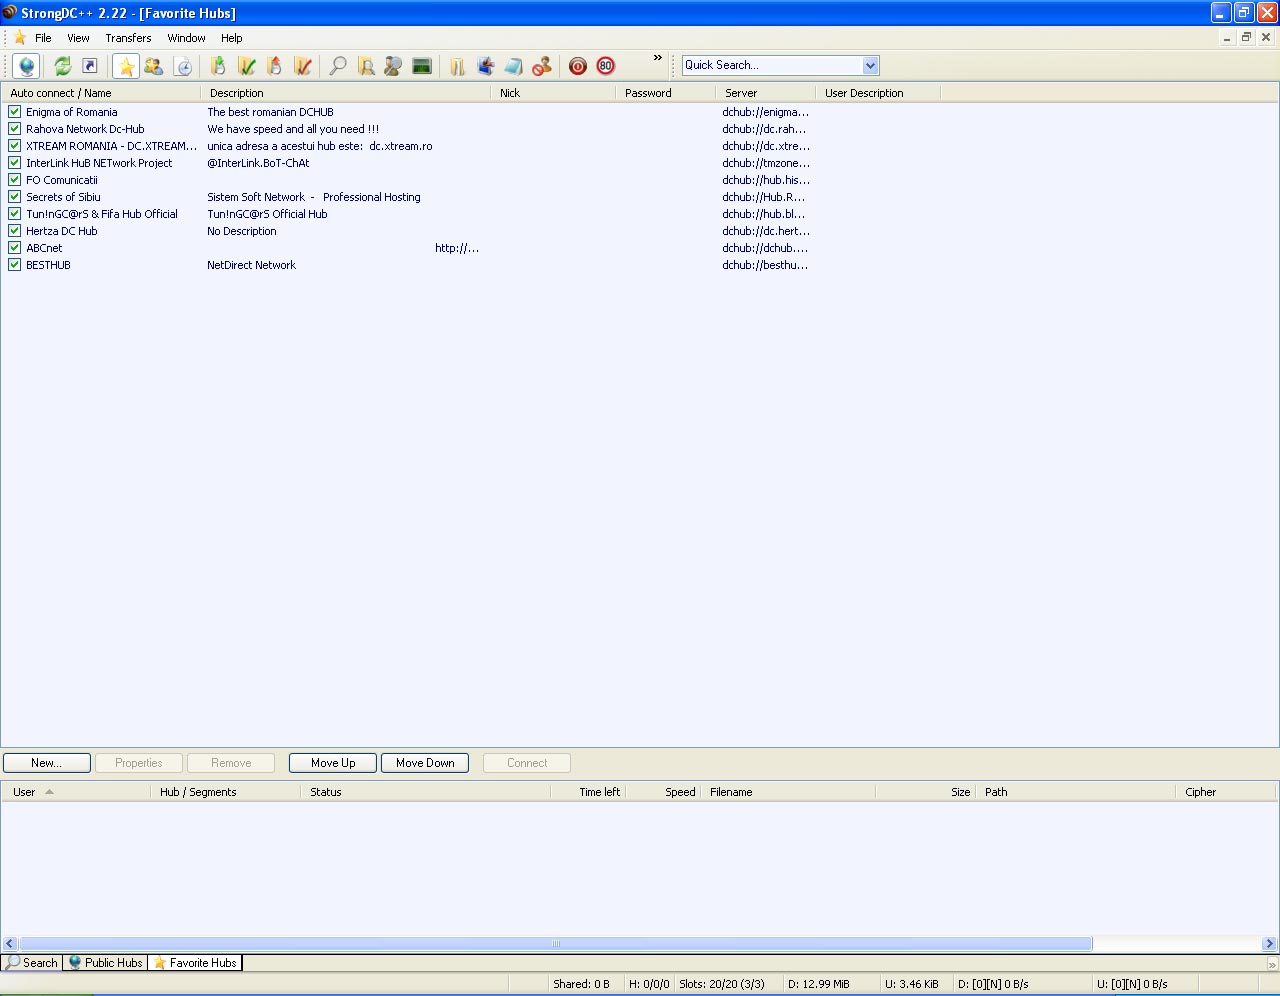Viewport: 1280px width, 996px height.
Task: Open the Transfers menu
Action: tap(128, 38)
